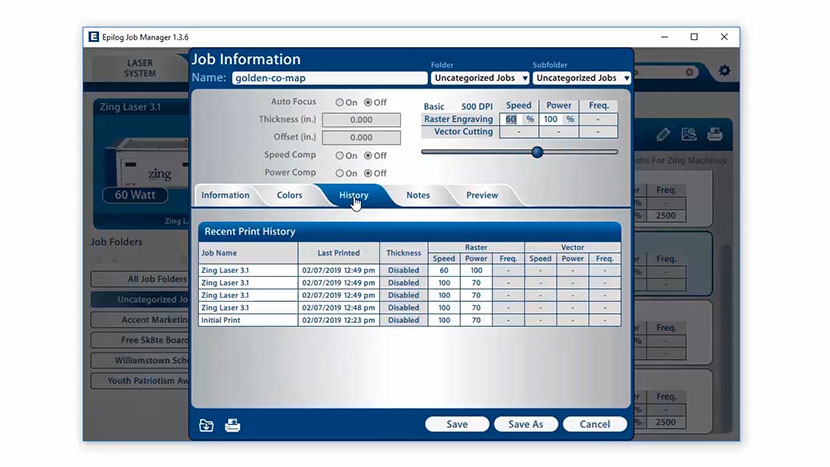Click the pencil edit icon
Viewport: 830px width, 467px height.
click(663, 134)
